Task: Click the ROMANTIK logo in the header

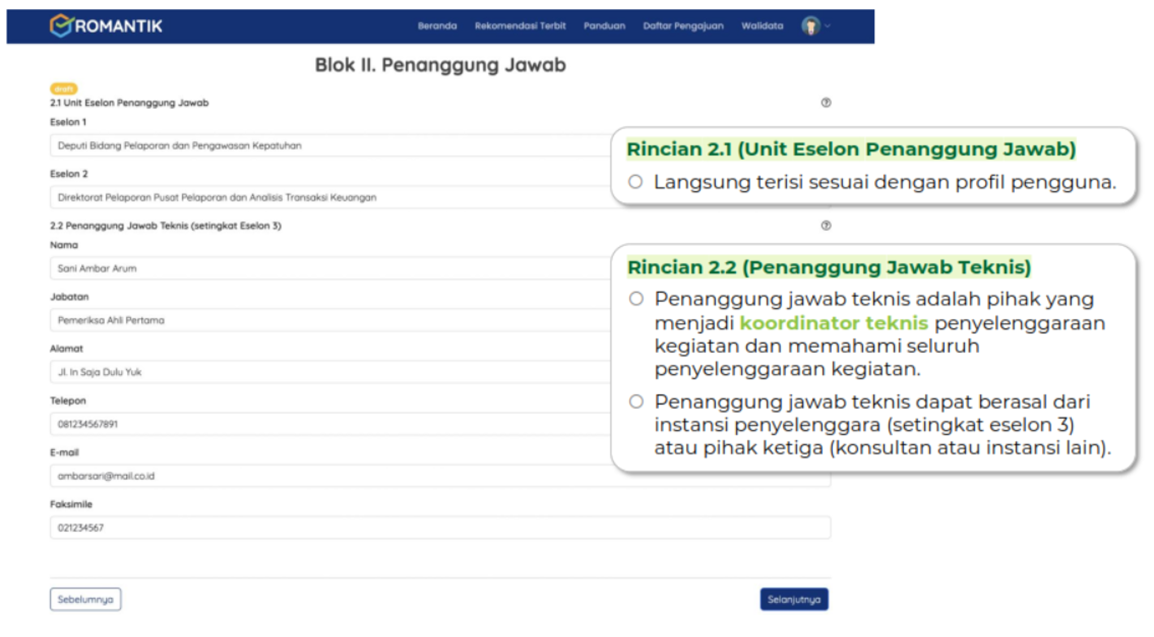Action: click(x=106, y=26)
